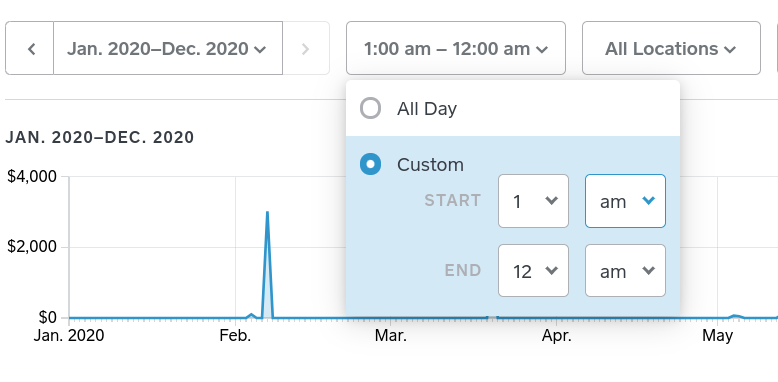Click the blue chevron on START am selector
The image size is (778, 382).
click(x=648, y=200)
